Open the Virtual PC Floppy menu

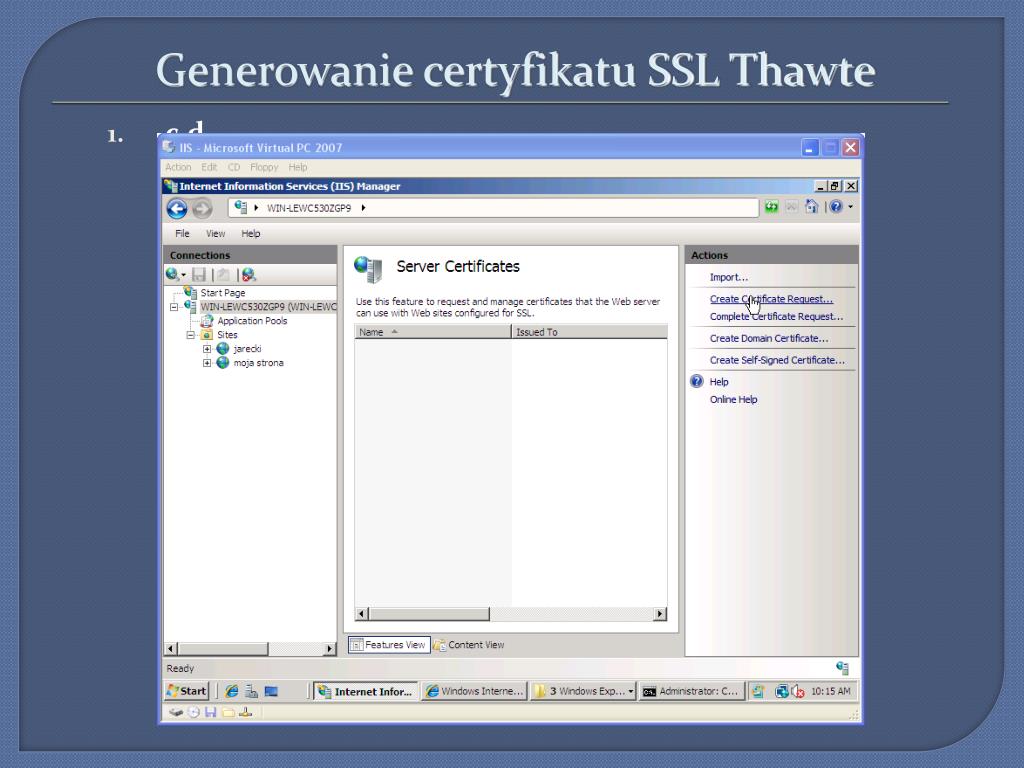coord(264,167)
